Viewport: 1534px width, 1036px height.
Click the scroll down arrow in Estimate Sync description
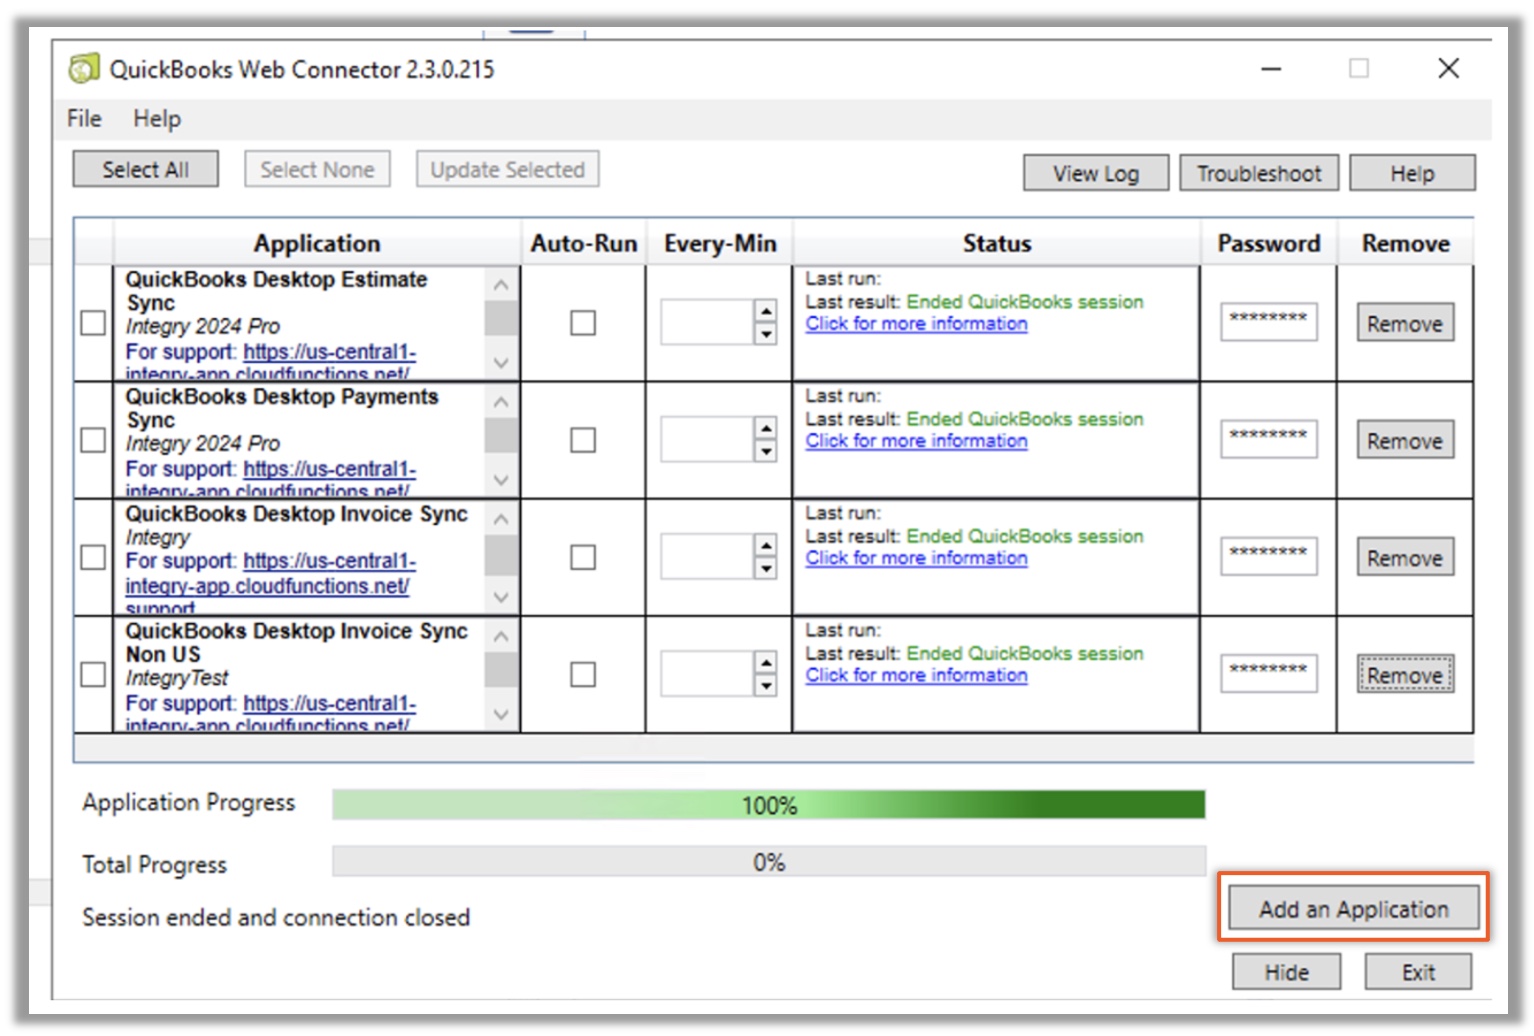point(501,362)
